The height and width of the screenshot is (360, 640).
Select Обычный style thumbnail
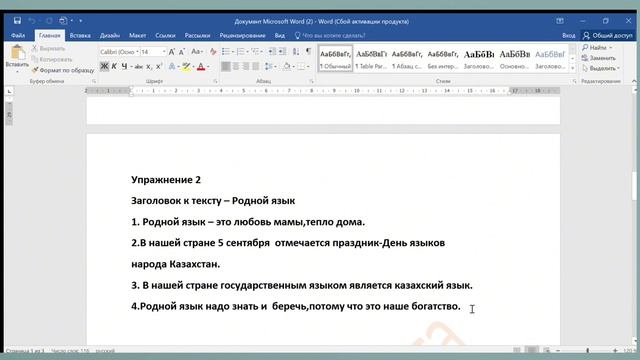click(335, 58)
